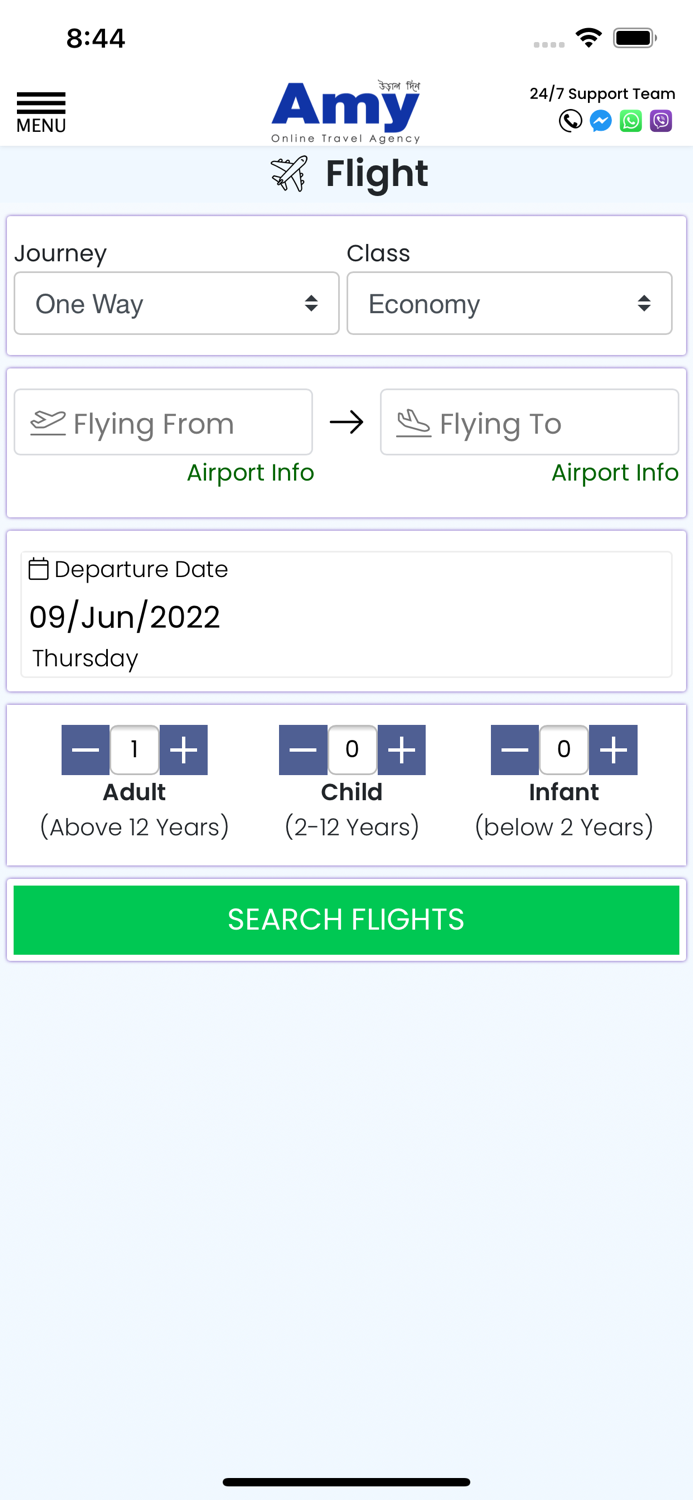This screenshot has height=1500, width=693.
Task: Click the calendar icon beside Departure Date
Action: (39, 569)
